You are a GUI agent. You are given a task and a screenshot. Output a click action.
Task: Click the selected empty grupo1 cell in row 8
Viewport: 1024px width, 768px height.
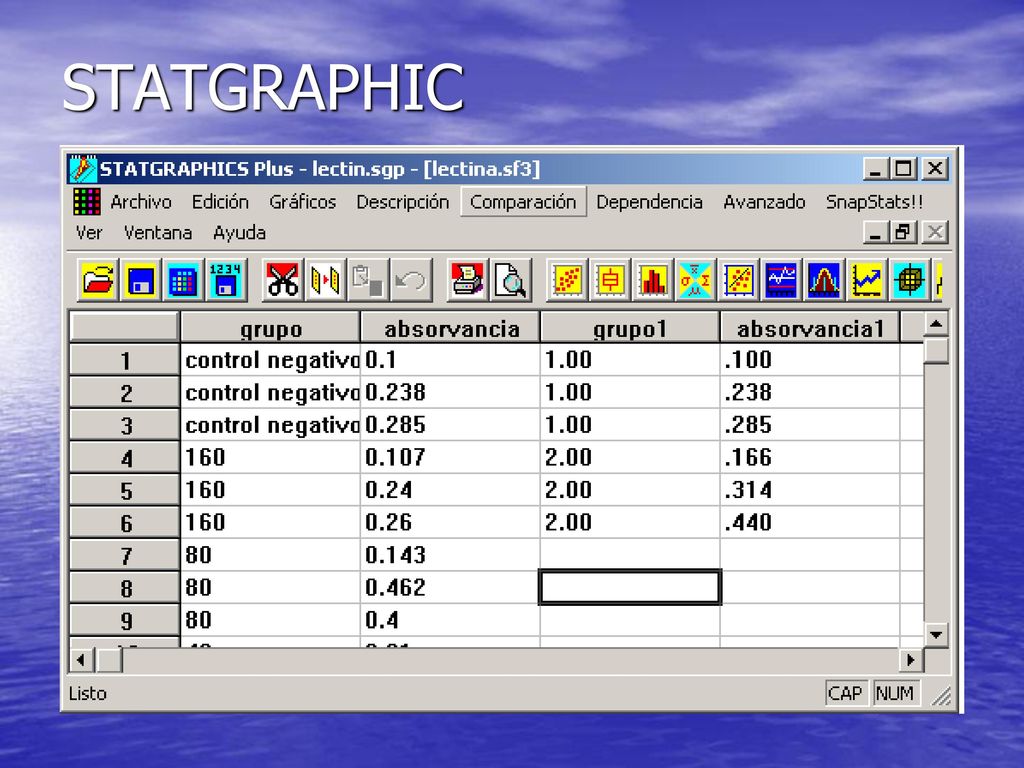630,587
